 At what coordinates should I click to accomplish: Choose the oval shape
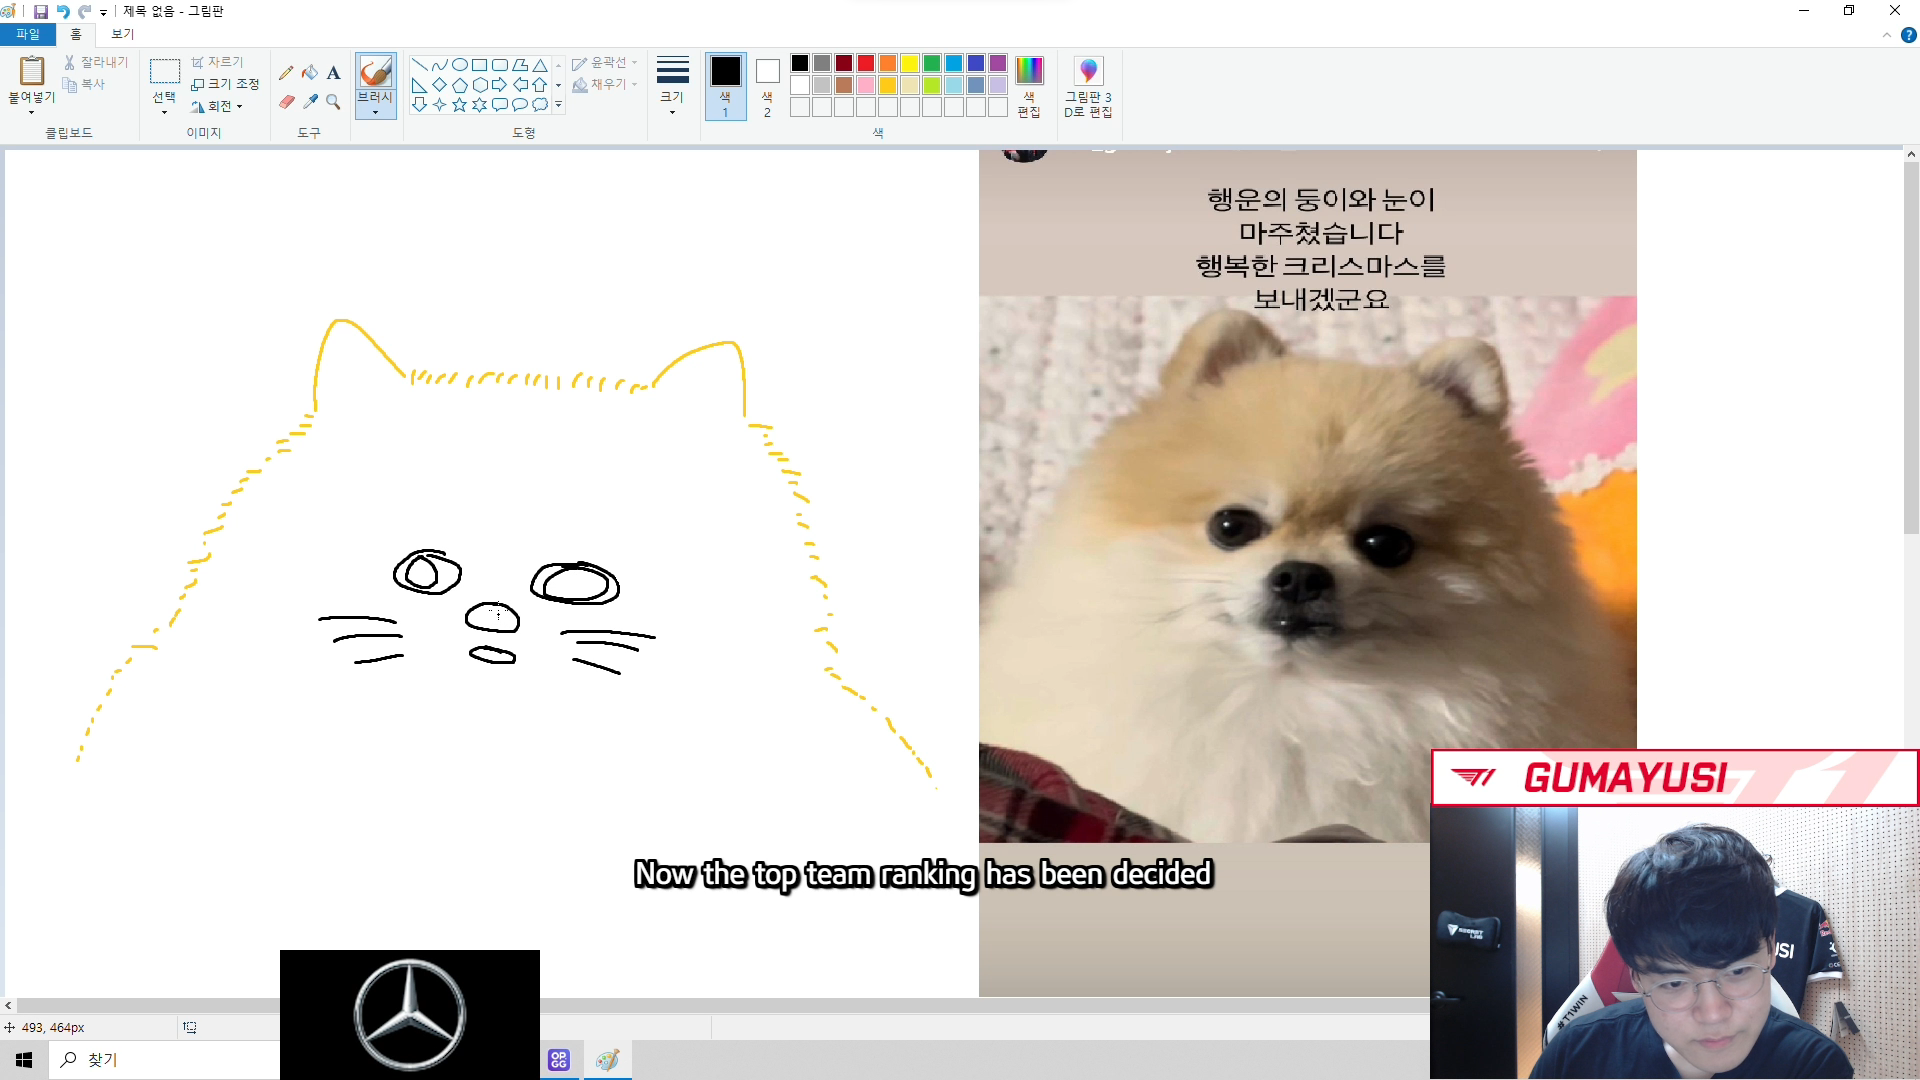tap(459, 65)
